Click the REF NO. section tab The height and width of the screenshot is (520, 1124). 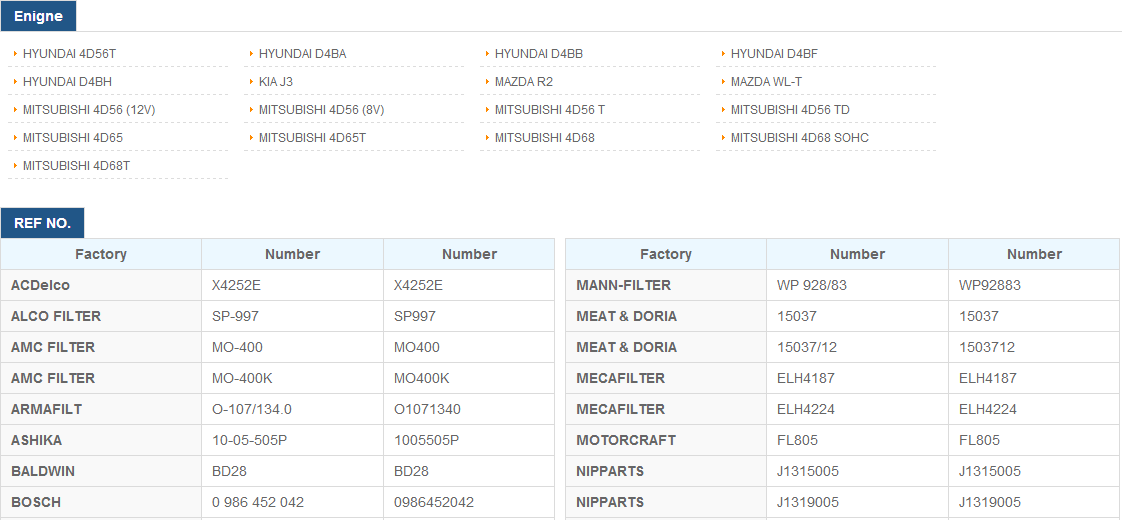click(x=42, y=223)
